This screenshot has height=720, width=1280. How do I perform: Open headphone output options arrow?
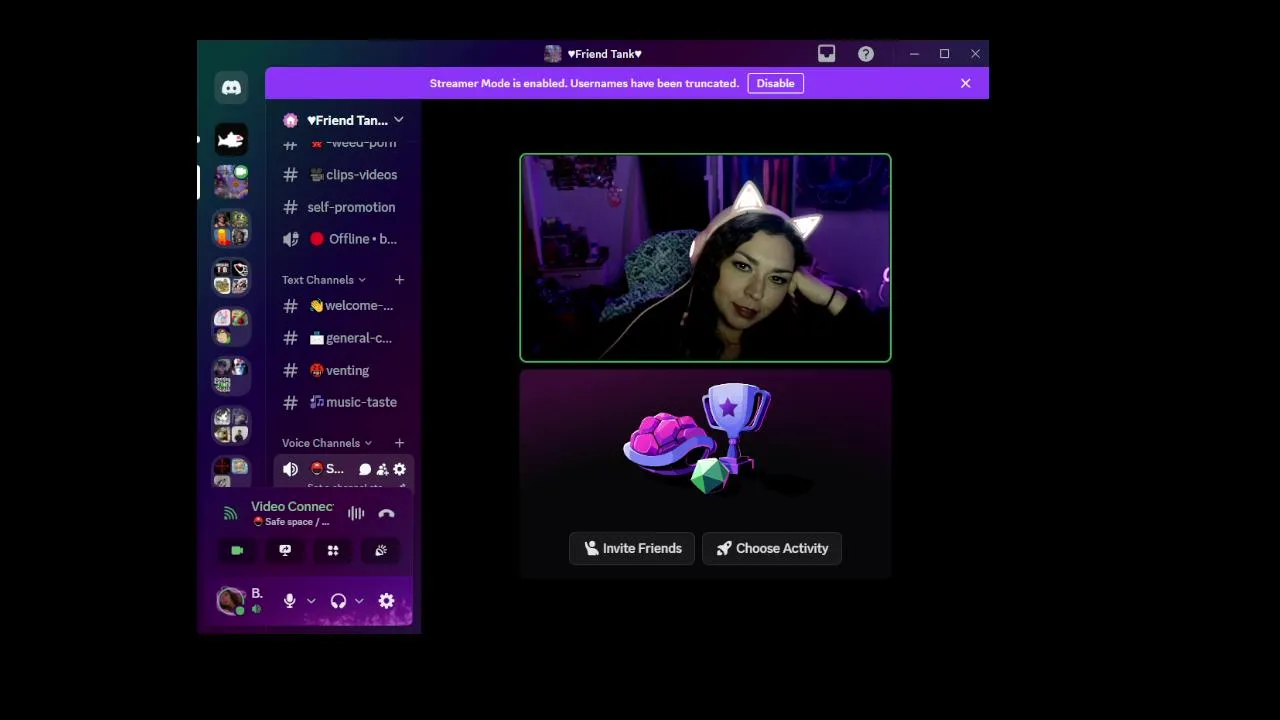359,601
